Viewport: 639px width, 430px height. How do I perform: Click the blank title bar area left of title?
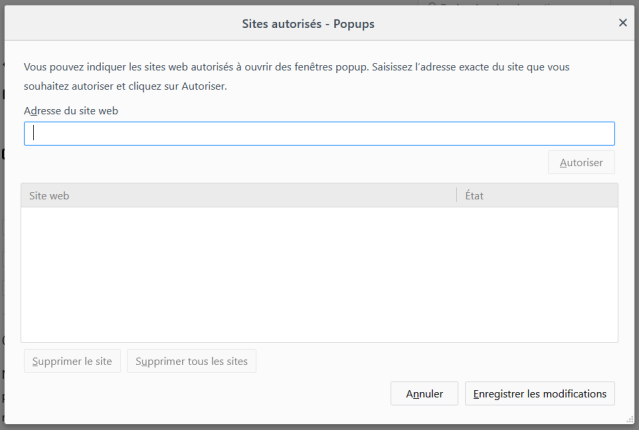tap(122, 23)
